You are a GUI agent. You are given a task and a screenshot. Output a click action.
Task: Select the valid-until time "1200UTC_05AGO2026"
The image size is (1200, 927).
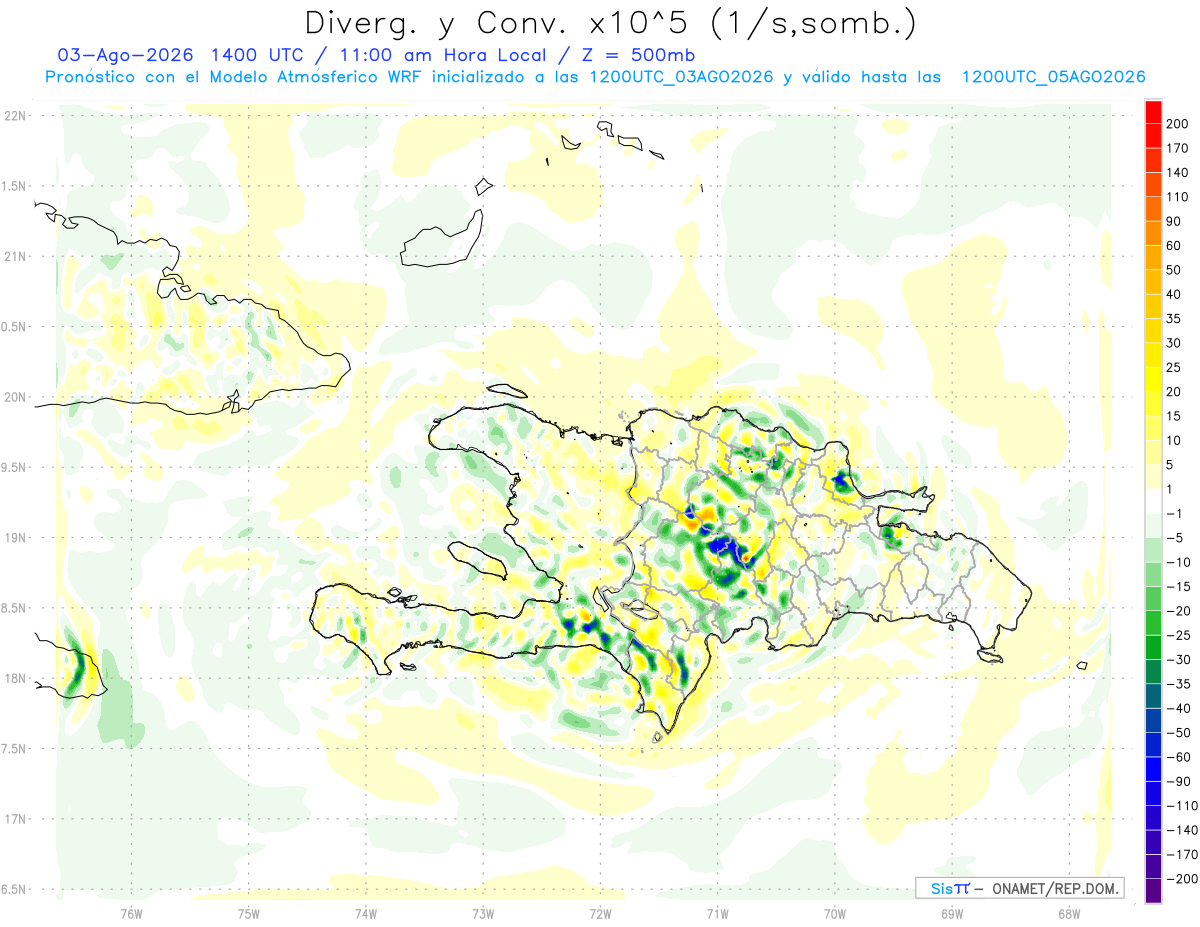point(1053,77)
